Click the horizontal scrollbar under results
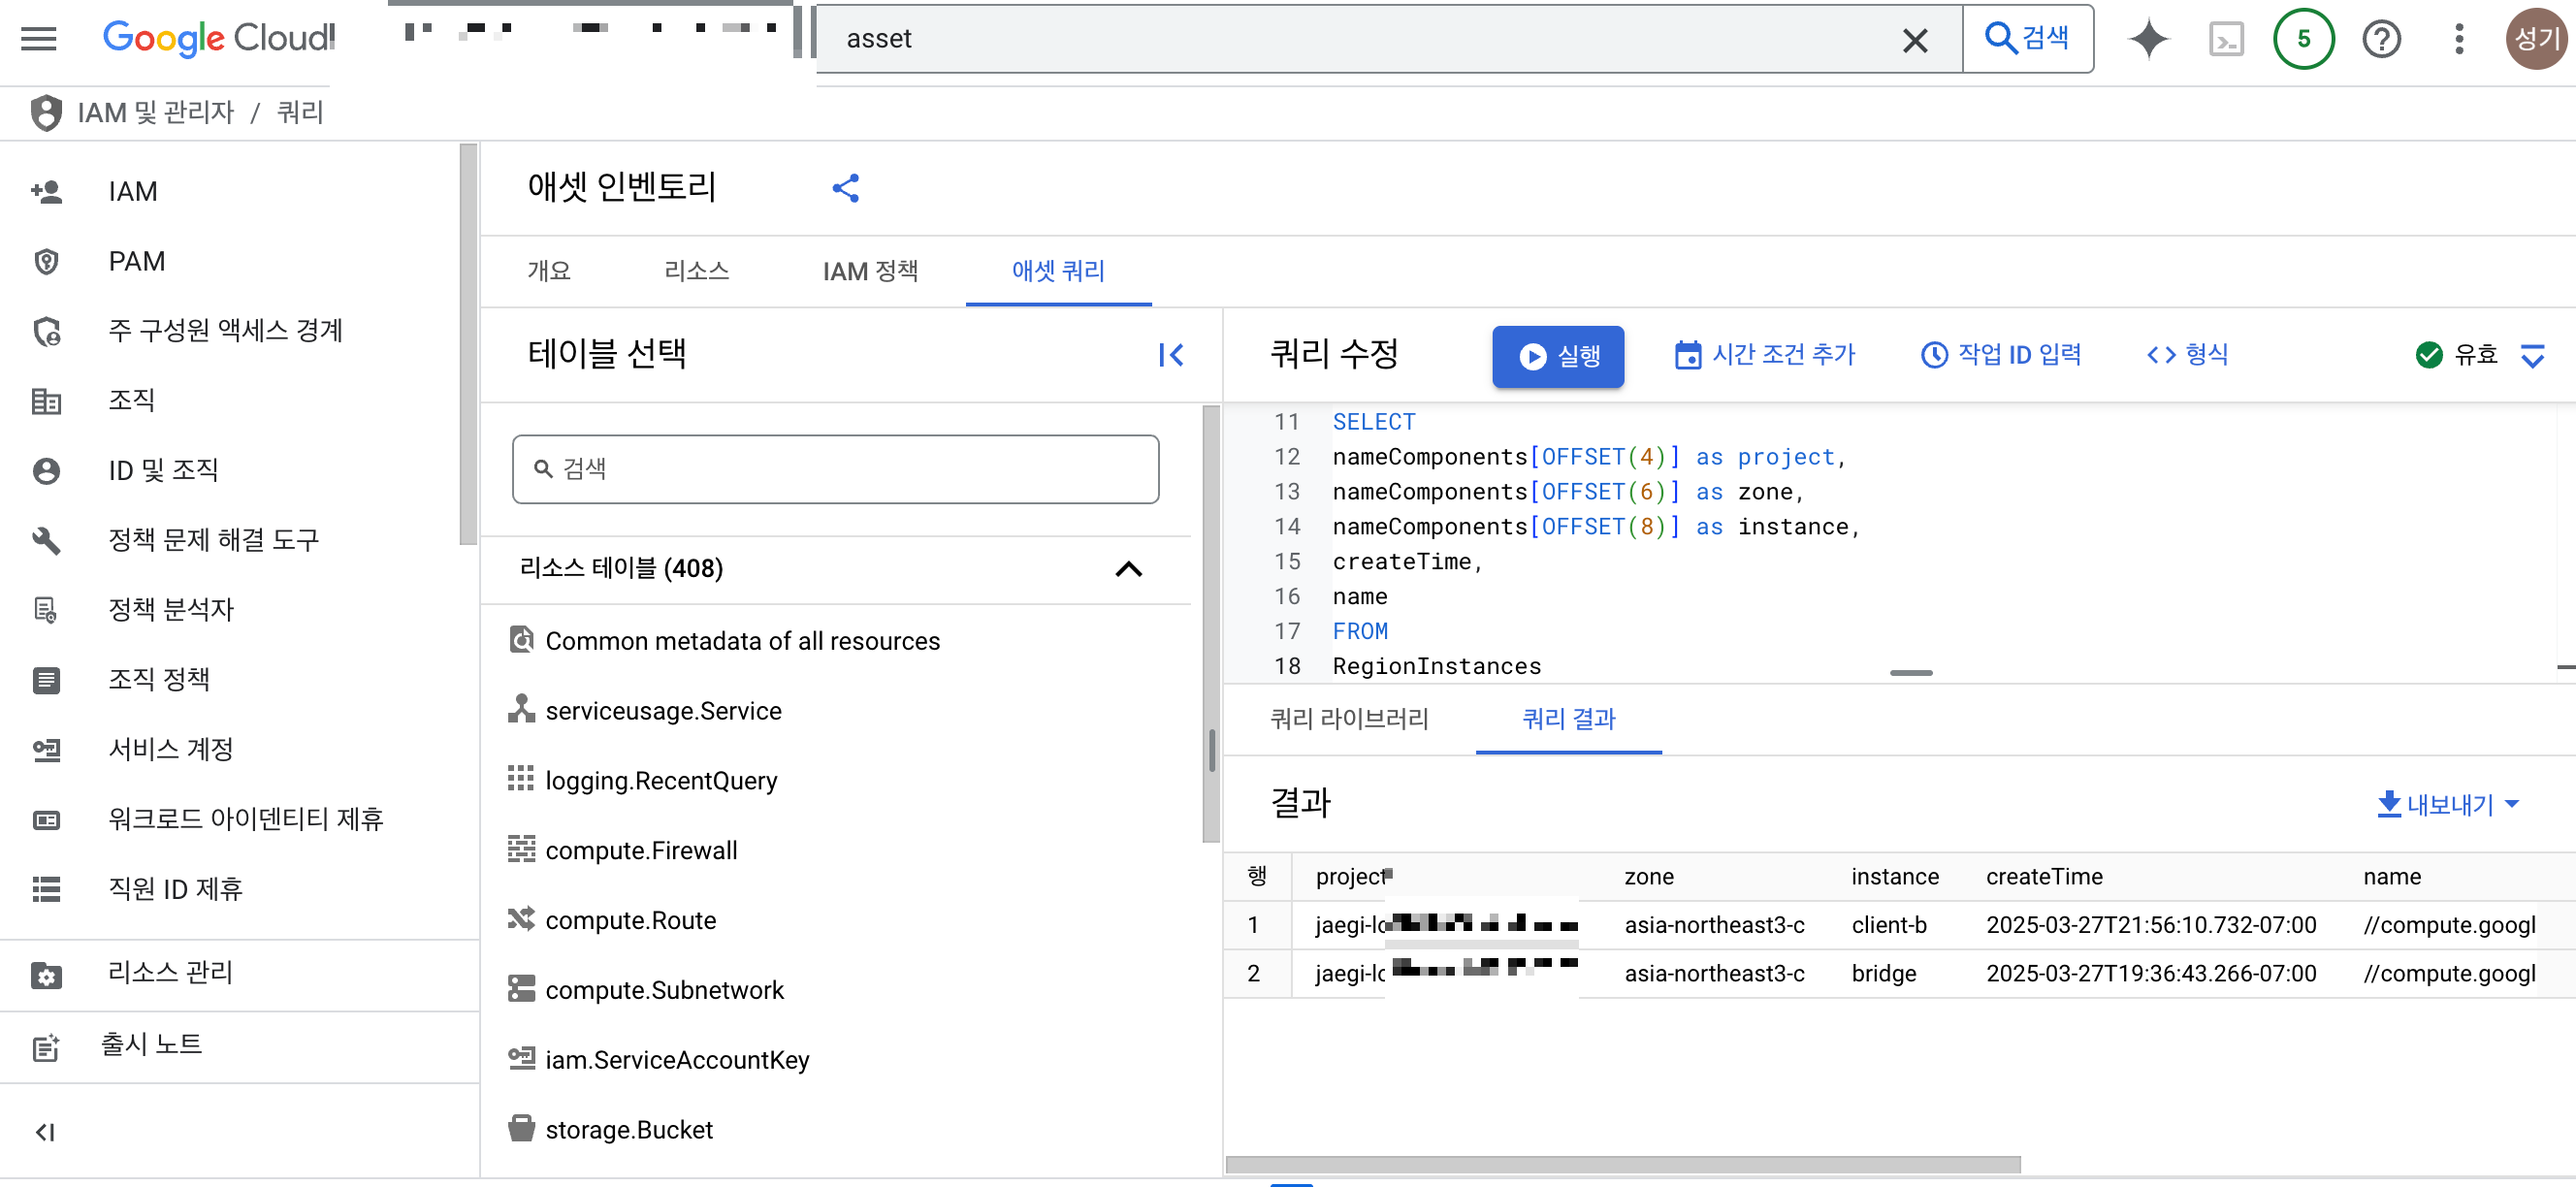Image resolution: width=2576 pixels, height=1187 pixels. 1622,1164
